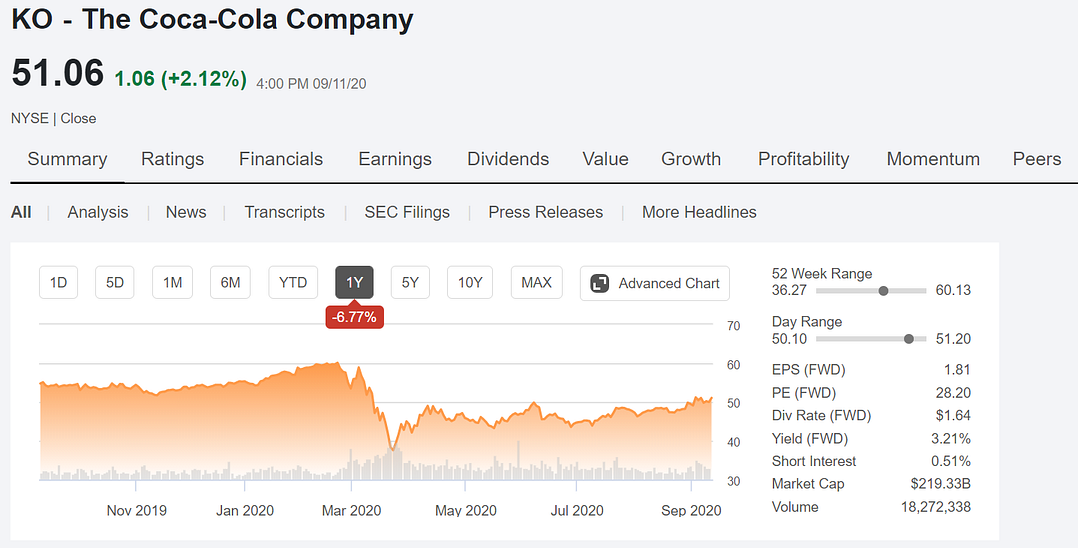Open the Dividends tab
The width and height of the screenshot is (1078, 548).
pos(508,160)
